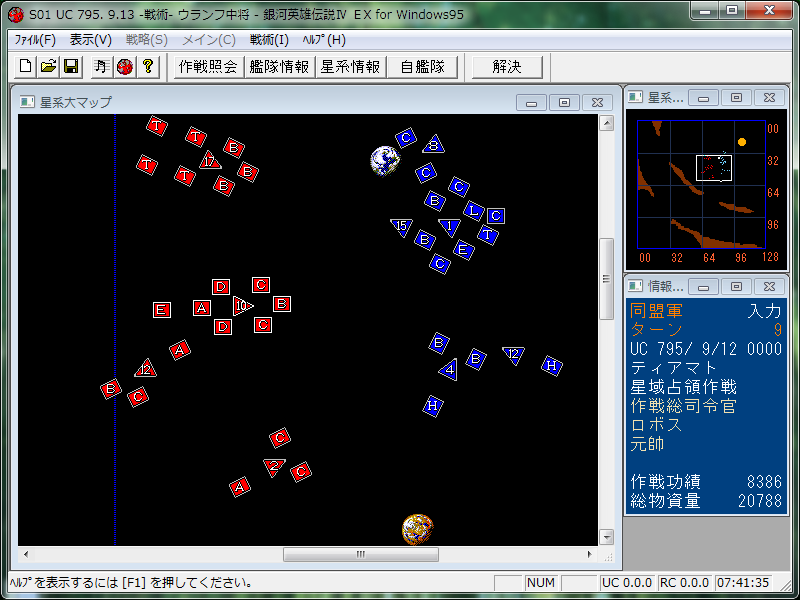This screenshot has height=600, width=800.
Task: Click the UC 795/ 9/12 0000 date line
Action: (706, 349)
